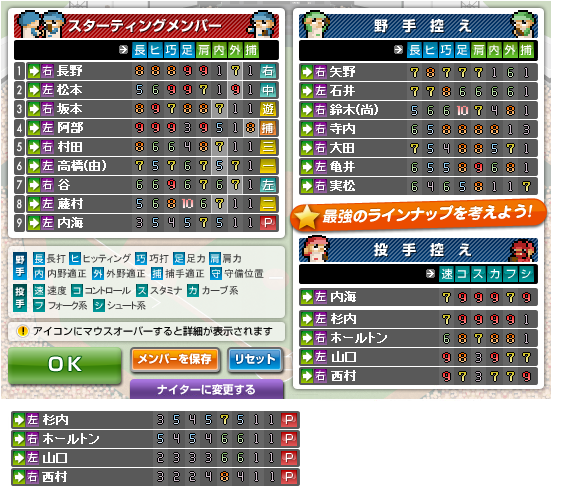
Task: Select bench fielder 鈴木(尚) row
Action: pyautogui.click(x=418, y=110)
